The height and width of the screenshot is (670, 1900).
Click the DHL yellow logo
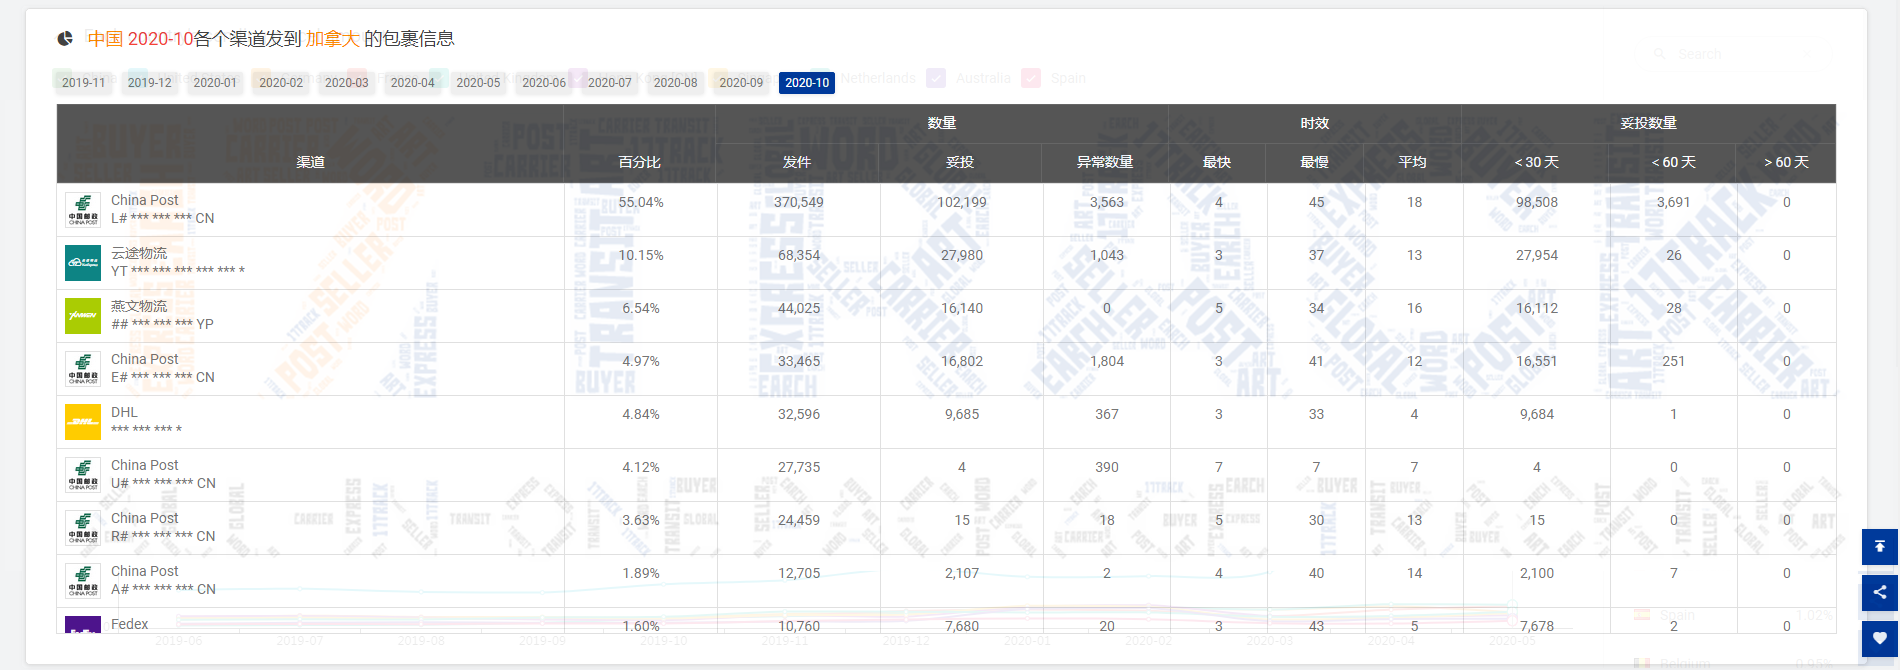83,422
